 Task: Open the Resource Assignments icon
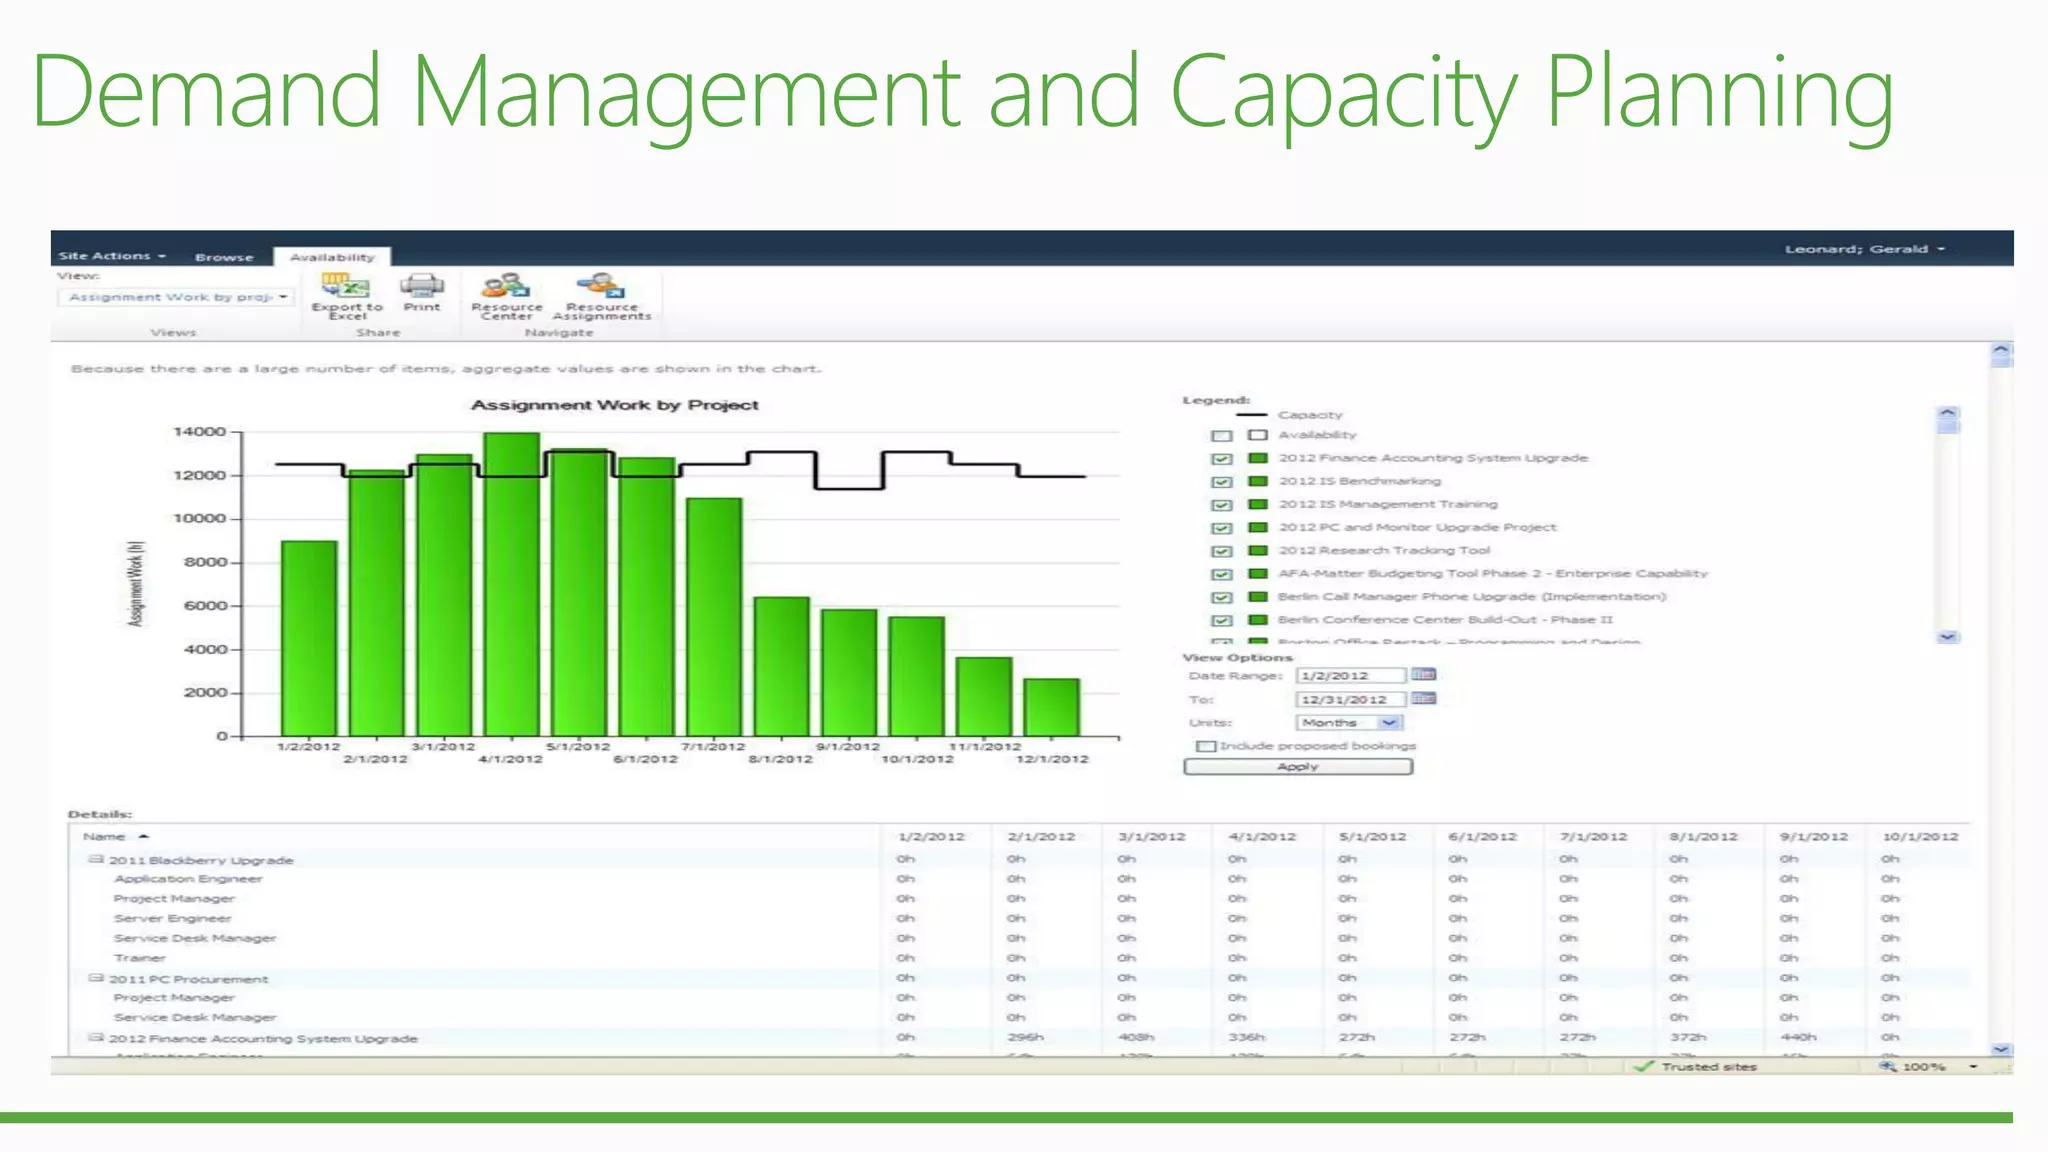pos(601,286)
